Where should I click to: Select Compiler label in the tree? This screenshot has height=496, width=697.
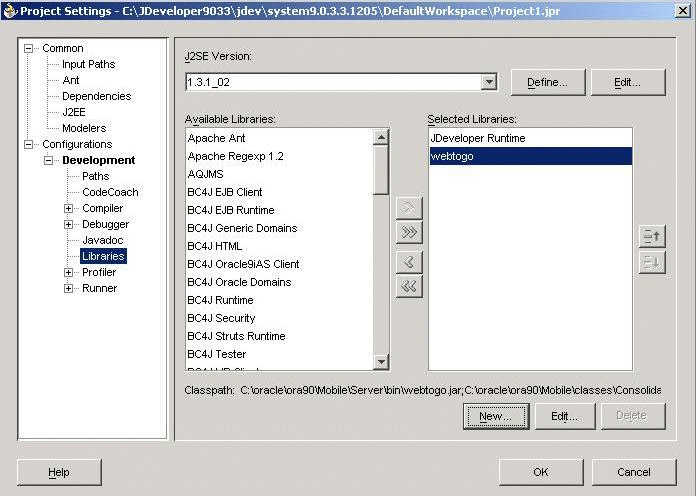click(x=103, y=208)
